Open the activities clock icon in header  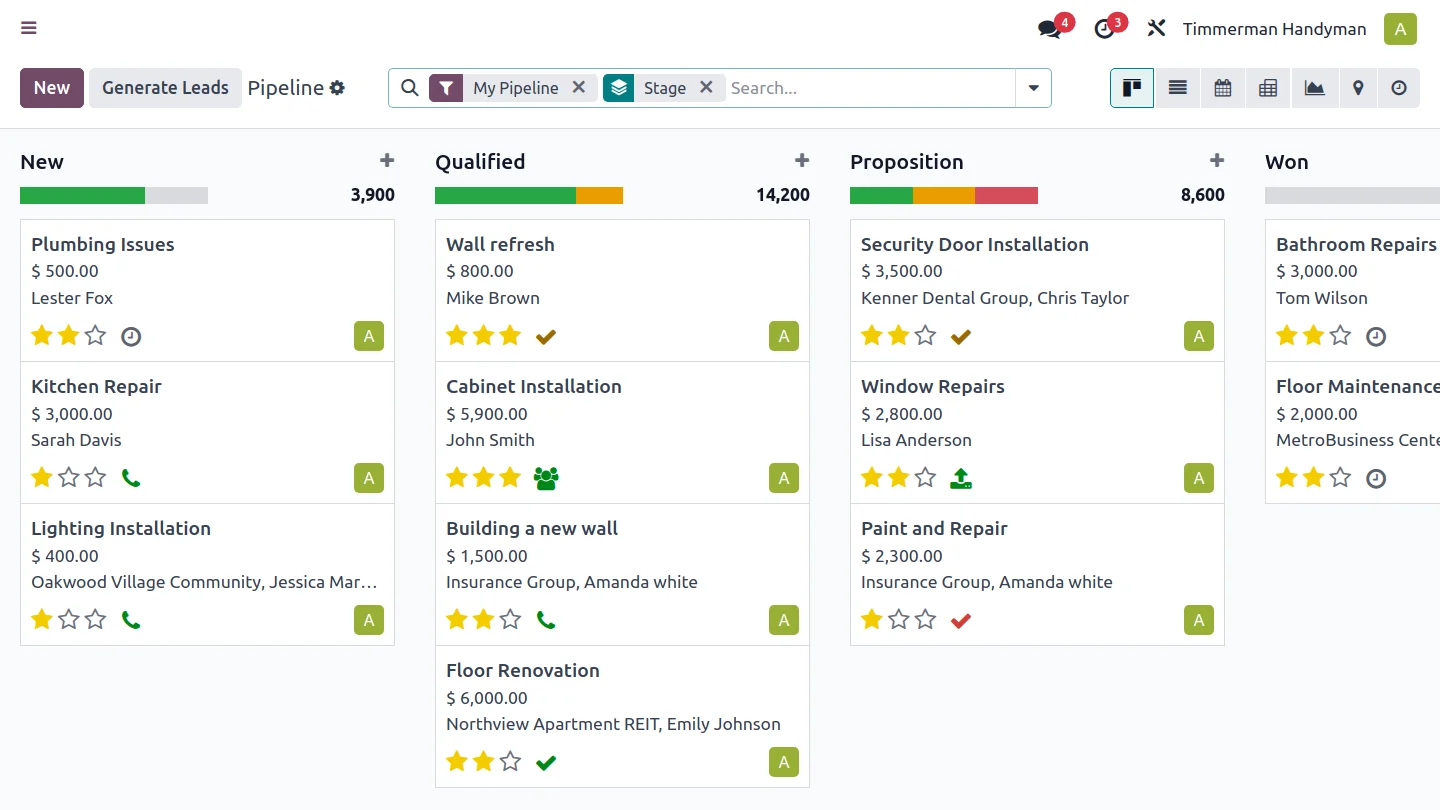pyautogui.click(x=1104, y=29)
